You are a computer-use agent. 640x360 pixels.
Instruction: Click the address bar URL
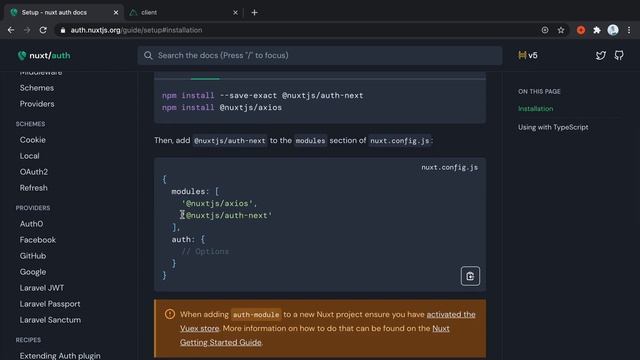click(x=136, y=30)
